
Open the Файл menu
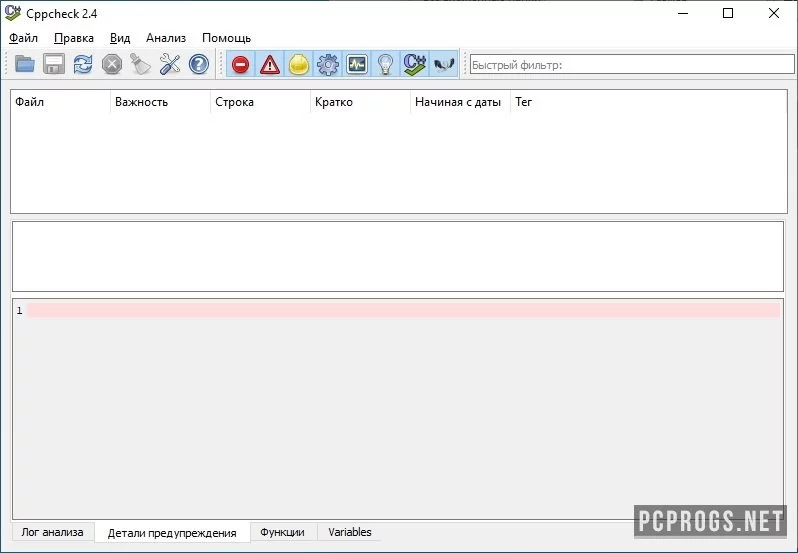[23, 38]
